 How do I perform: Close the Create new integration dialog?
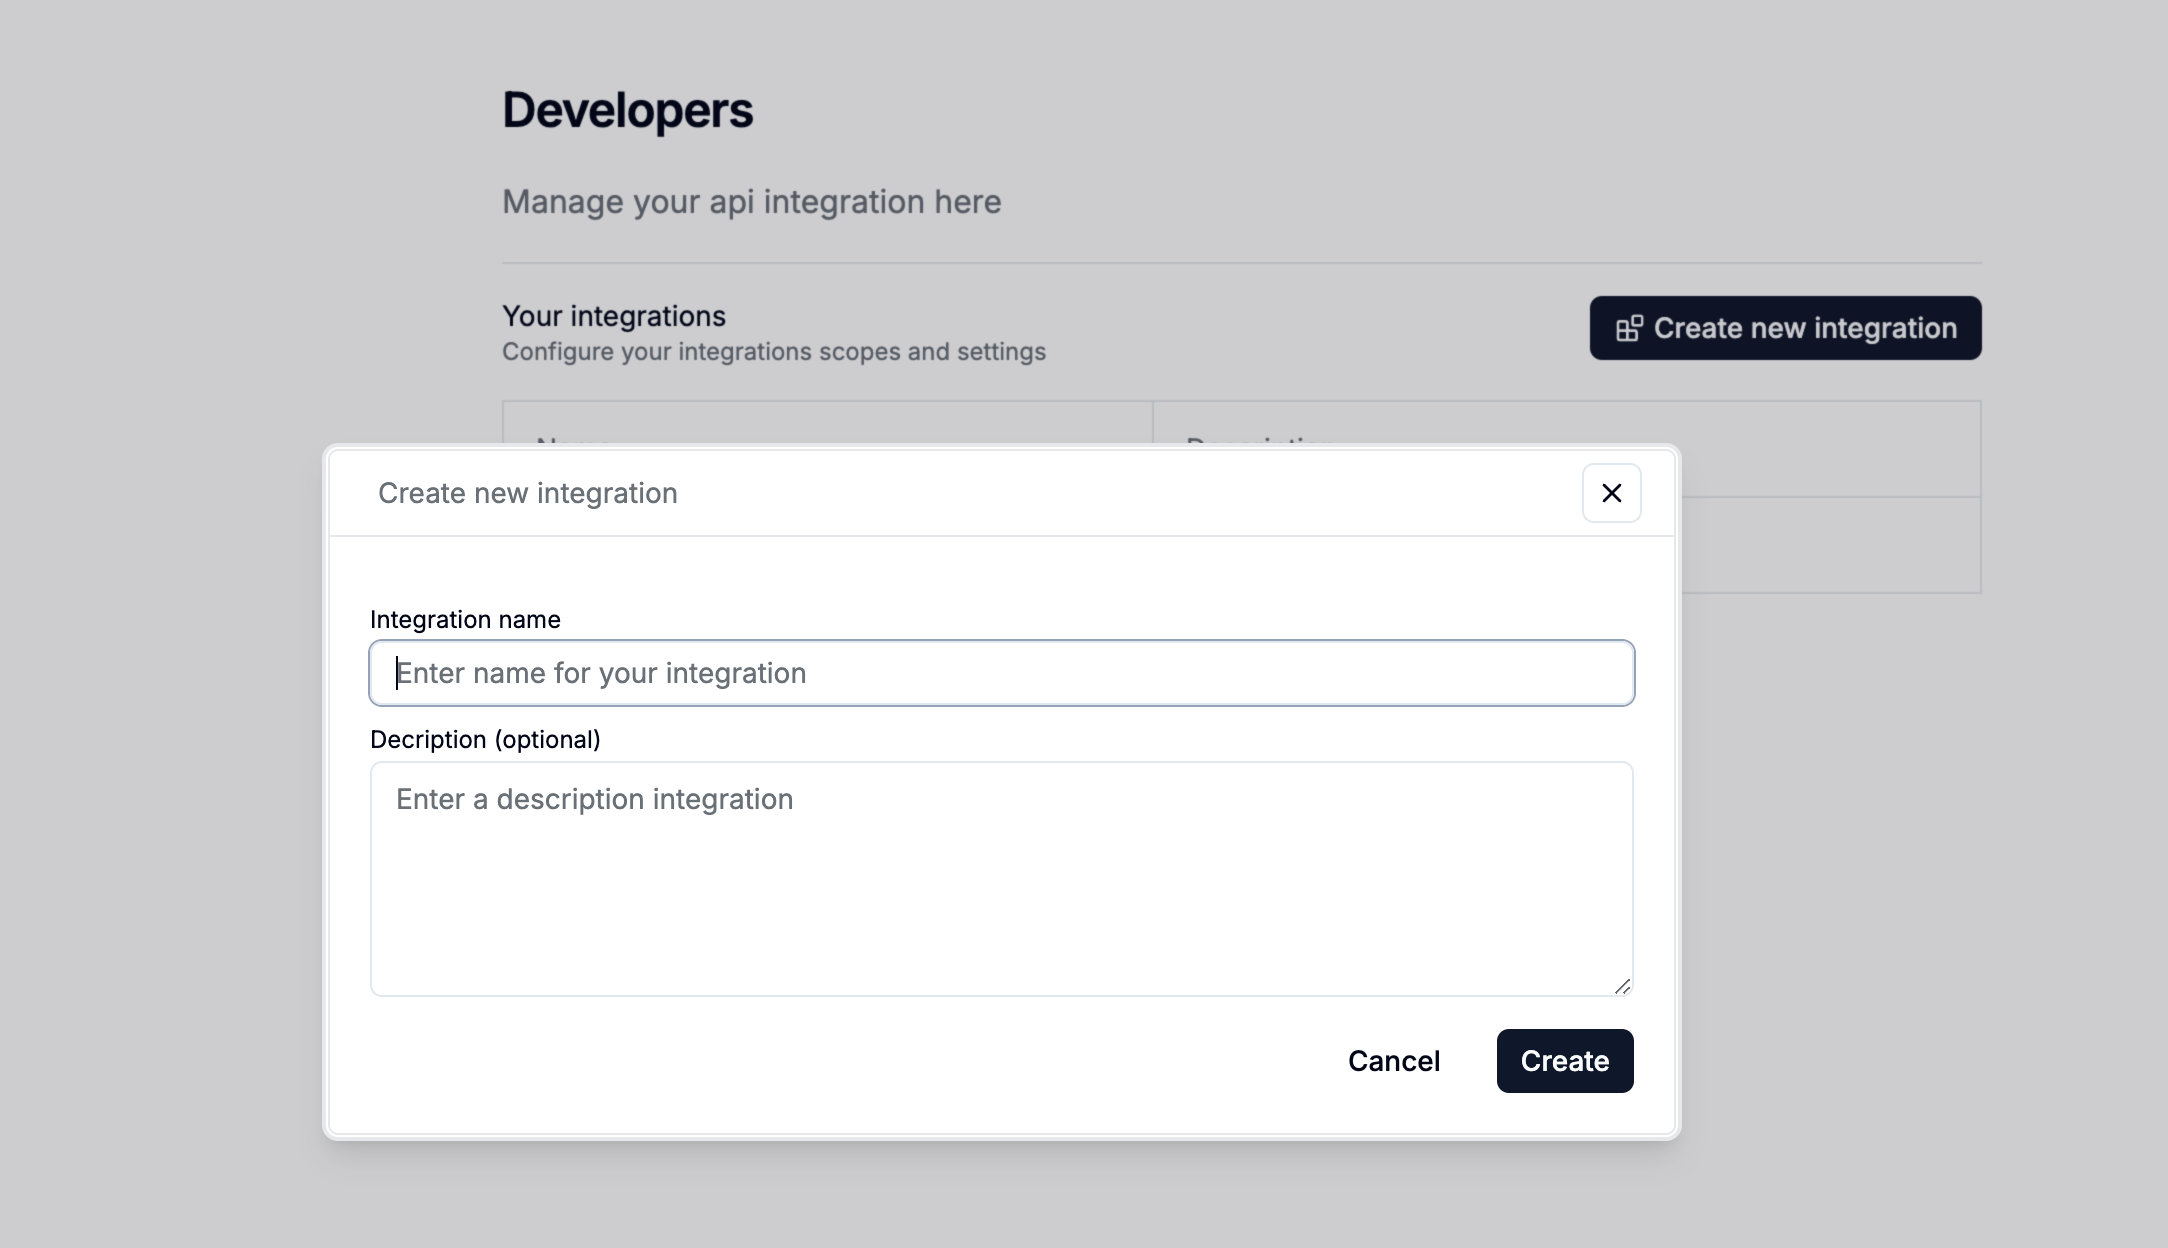[x=1611, y=493]
